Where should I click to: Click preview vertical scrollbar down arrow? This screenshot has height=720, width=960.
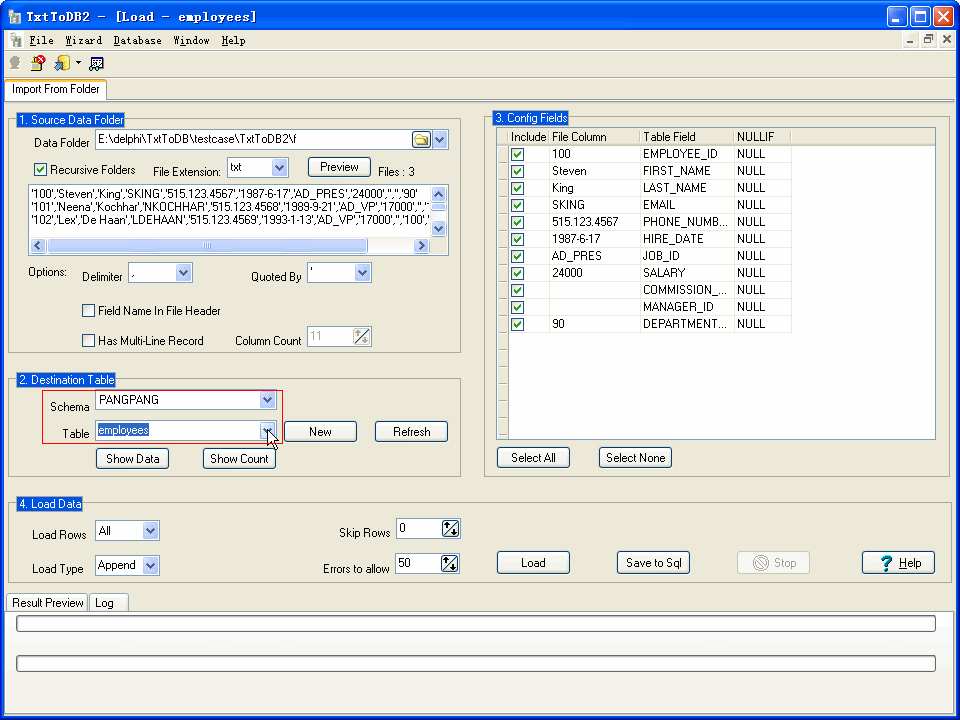[438, 228]
